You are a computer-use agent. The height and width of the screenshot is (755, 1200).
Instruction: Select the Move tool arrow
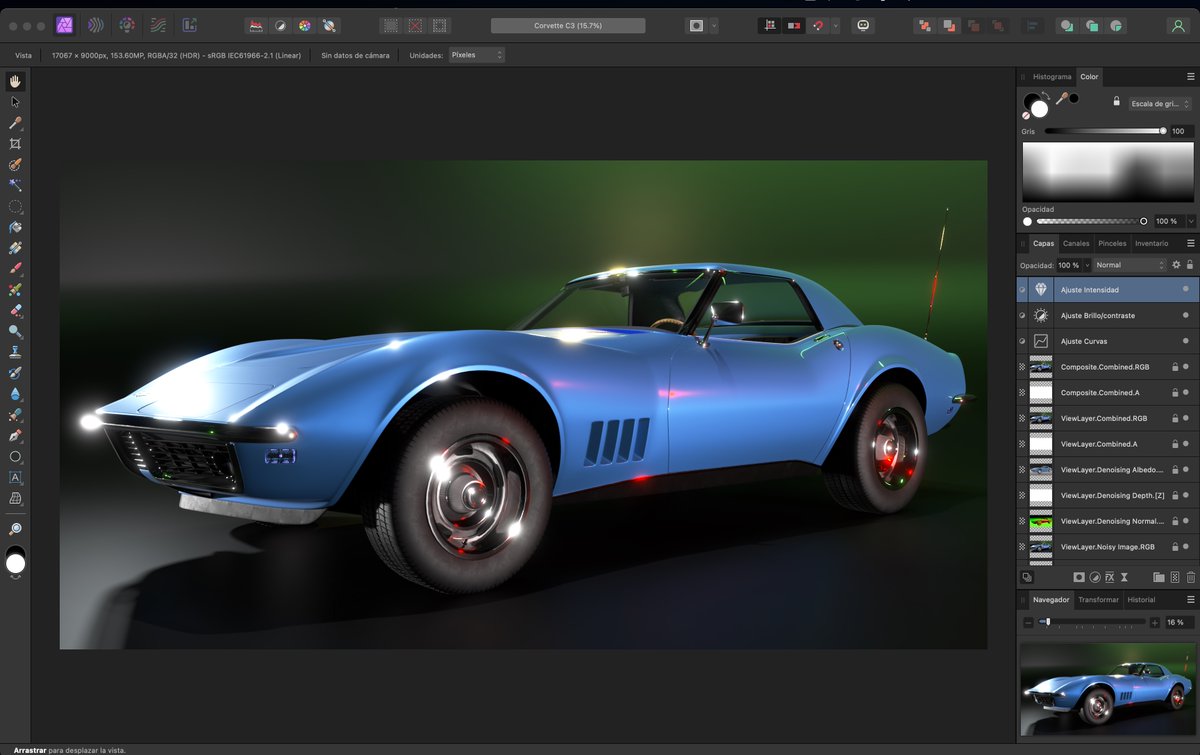pos(15,102)
